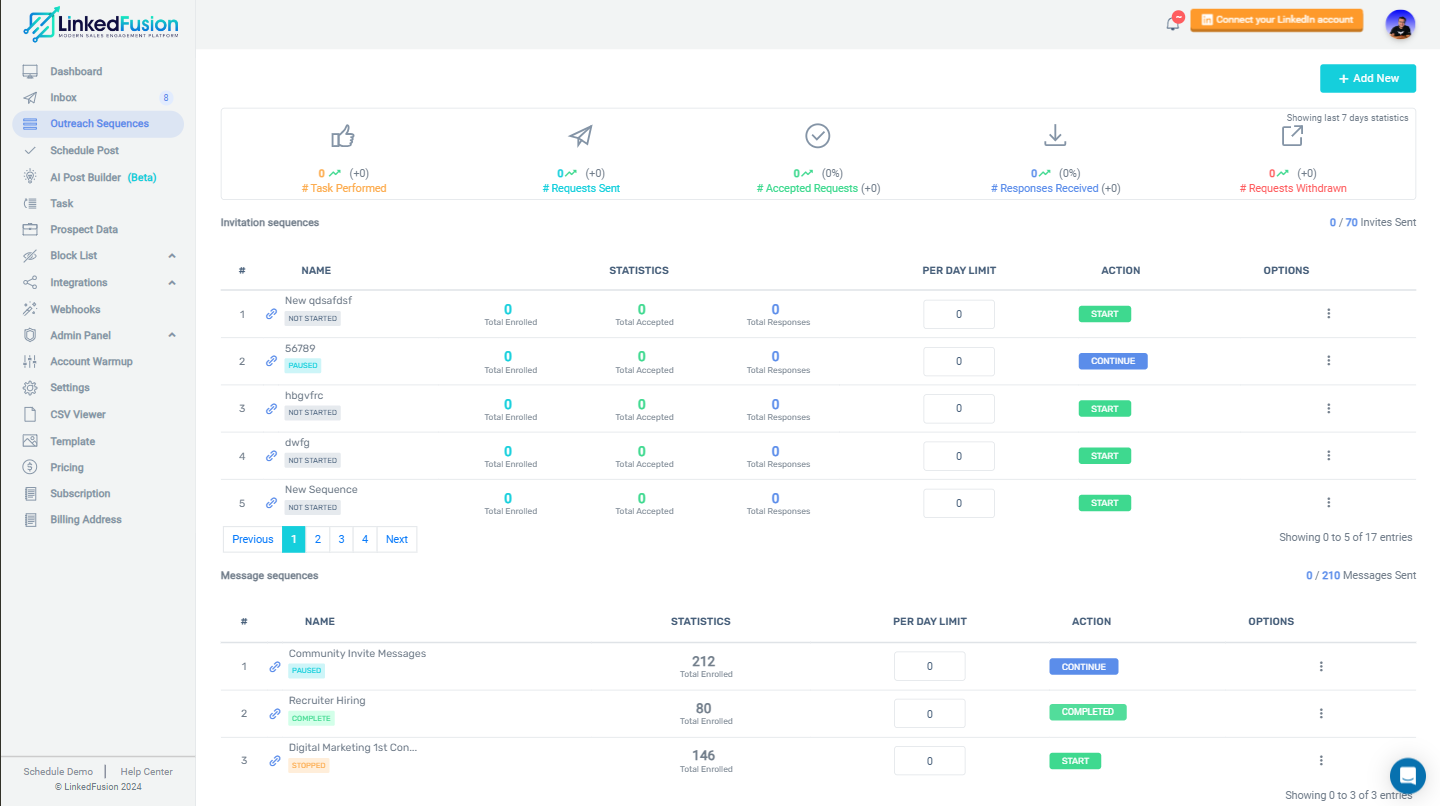Click Completed button for Recruiter Hiring
1440x806 pixels.
tap(1088, 712)
